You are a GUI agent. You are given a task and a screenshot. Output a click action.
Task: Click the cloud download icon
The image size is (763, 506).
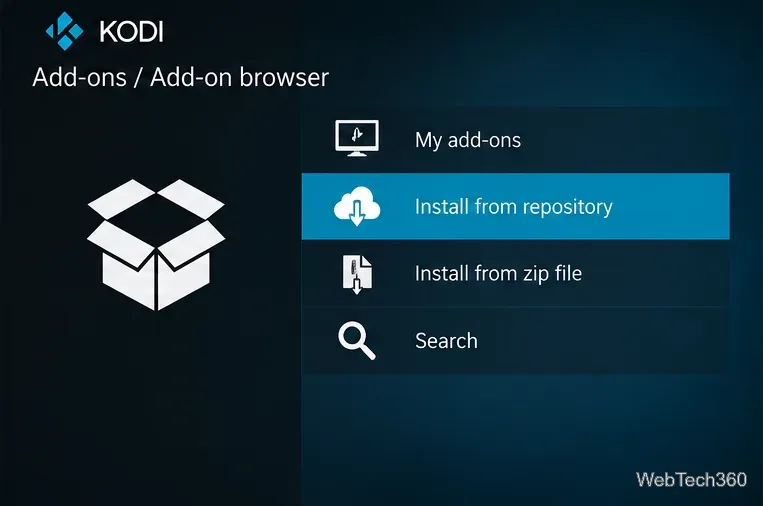click(357, 206)
